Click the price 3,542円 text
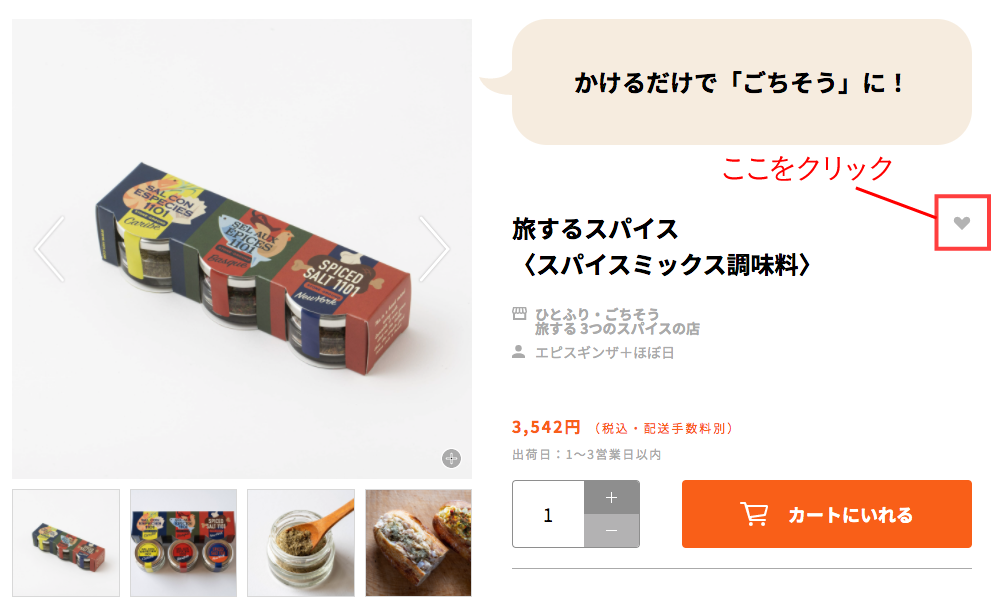Screen dimensions: 998x603 pyautogui.click(x=546, y=427)
